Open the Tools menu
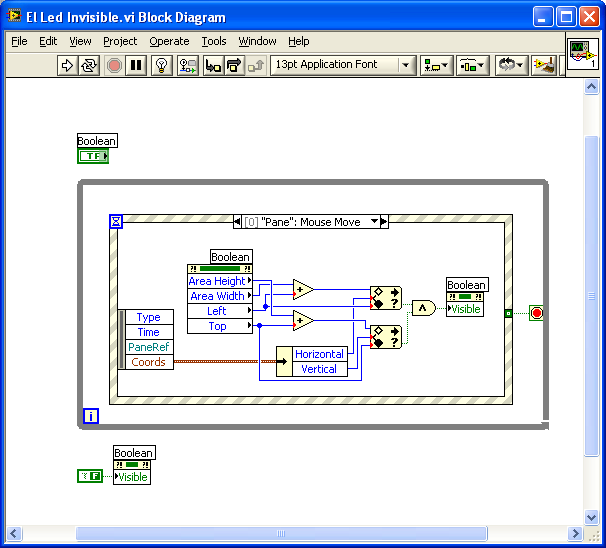Image resolution: width=606 pixels, height=548 pixels. [x=214, y=41]
